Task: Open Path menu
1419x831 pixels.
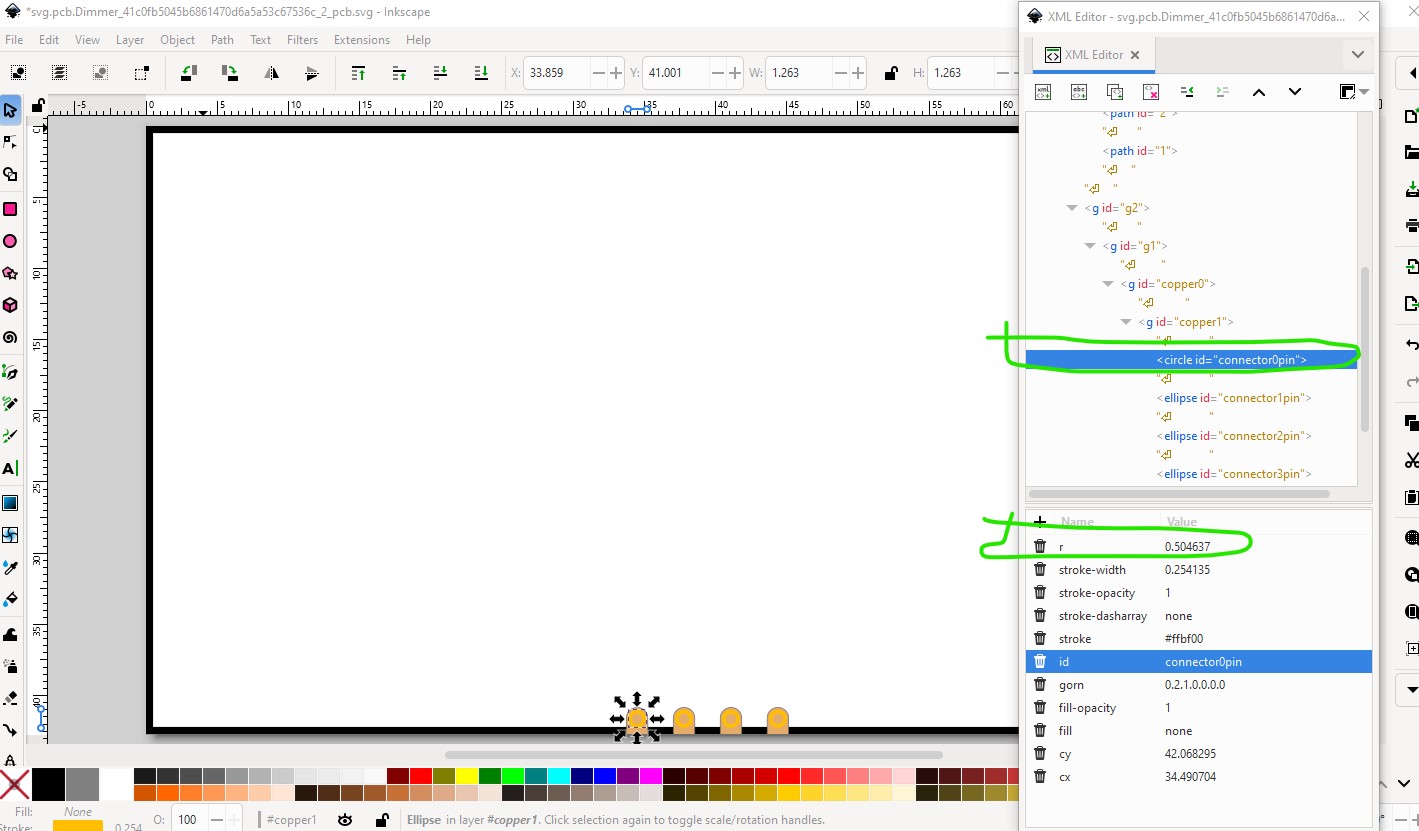Action: click(222, 40)
